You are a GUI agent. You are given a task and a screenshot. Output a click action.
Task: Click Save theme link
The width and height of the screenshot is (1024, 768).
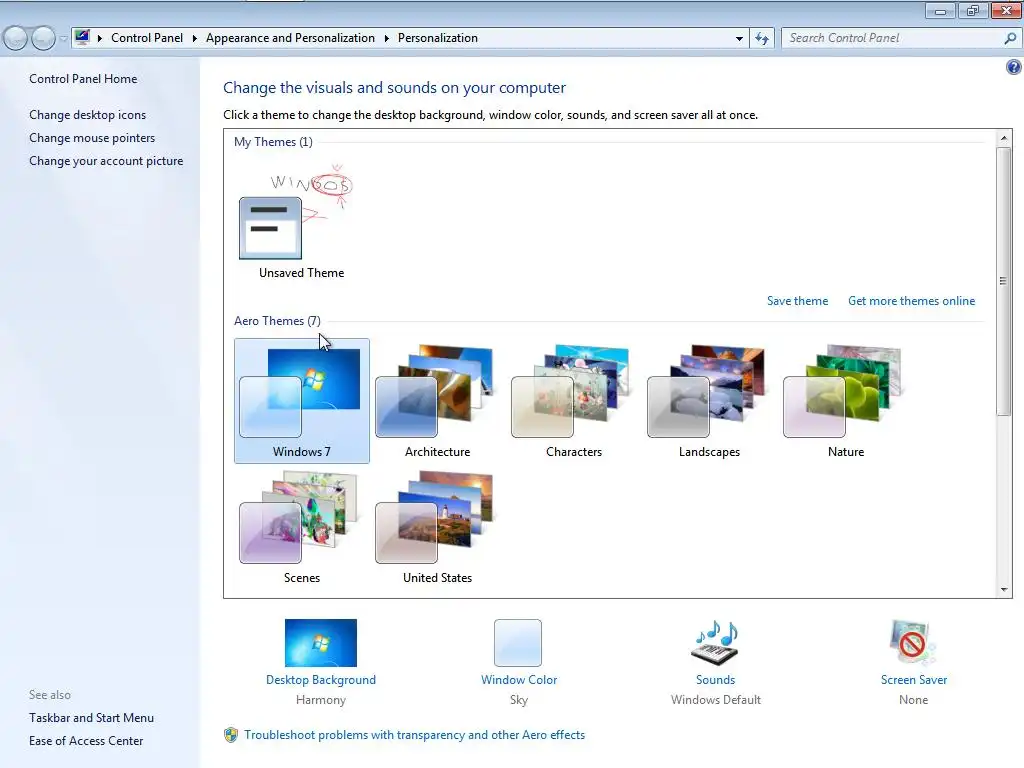pos(797,301)
